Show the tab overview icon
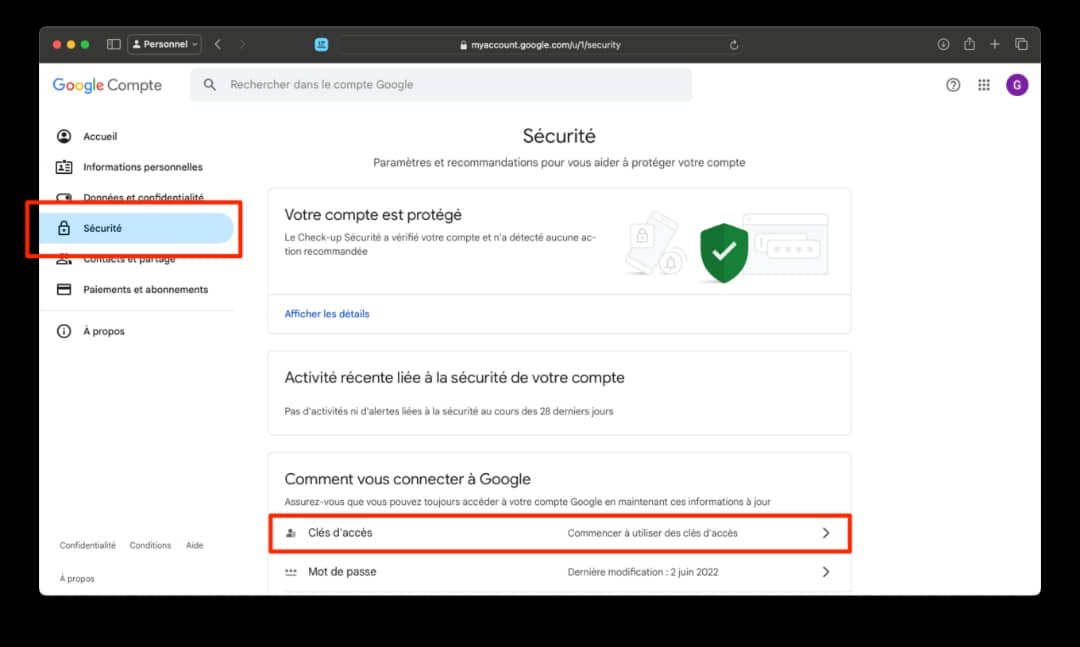 1021,44
